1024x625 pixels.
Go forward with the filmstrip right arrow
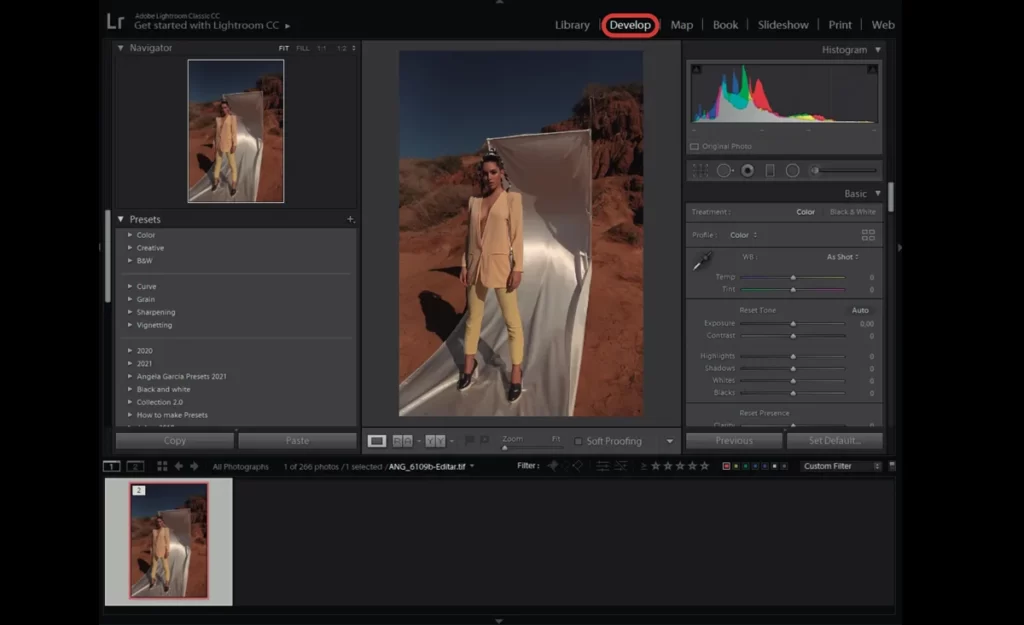coord(194,466)
